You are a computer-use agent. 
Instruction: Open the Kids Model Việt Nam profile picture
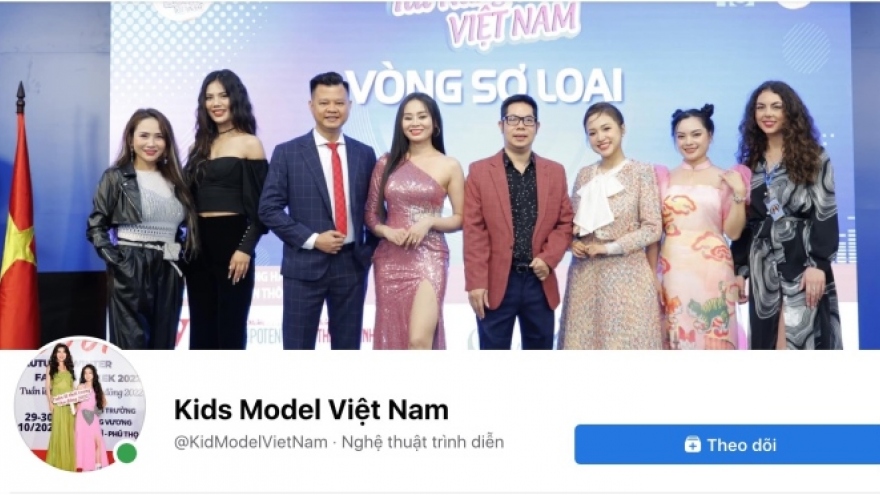pos(80,404)
